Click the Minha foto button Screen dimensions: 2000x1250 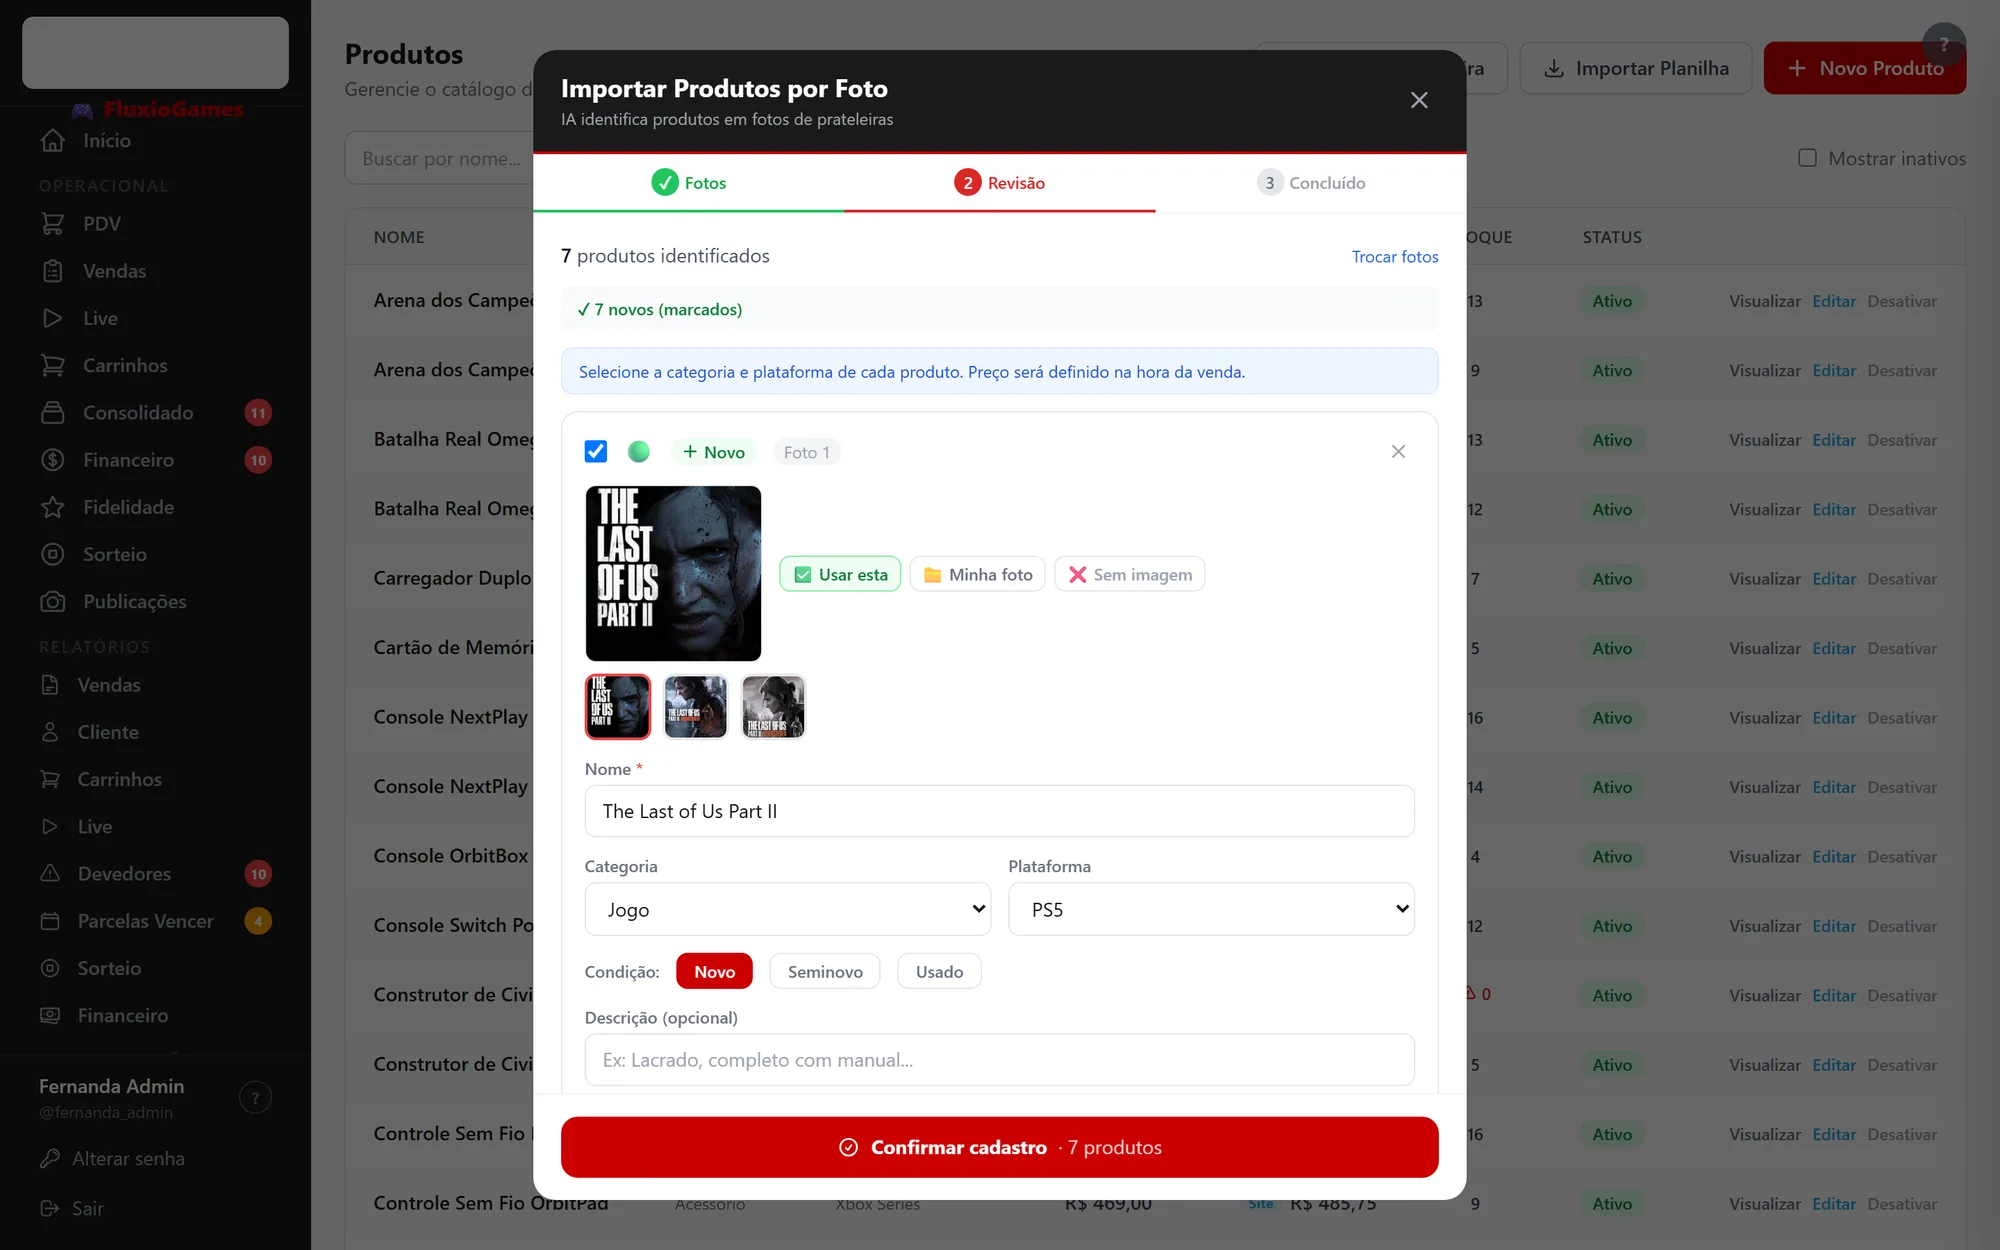coord(978,574)
